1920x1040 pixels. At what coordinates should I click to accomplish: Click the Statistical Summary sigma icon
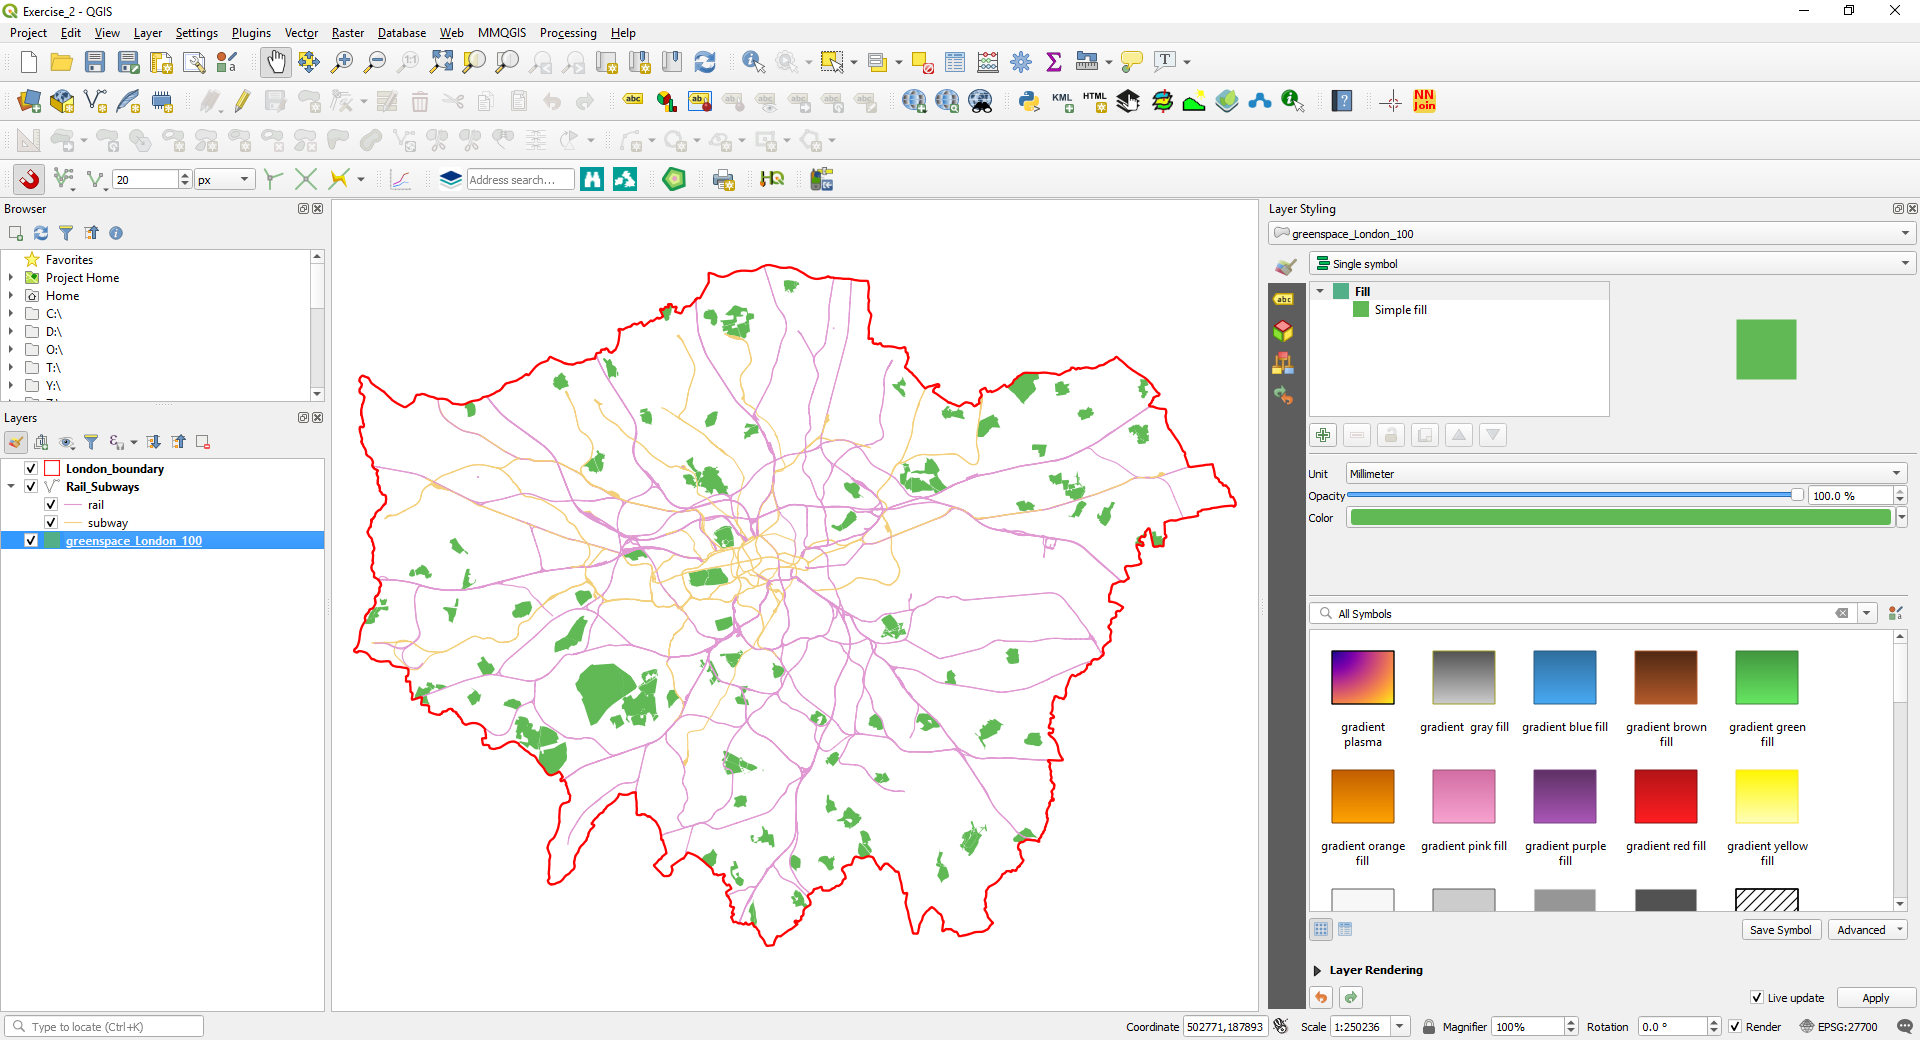[1054, 62]
